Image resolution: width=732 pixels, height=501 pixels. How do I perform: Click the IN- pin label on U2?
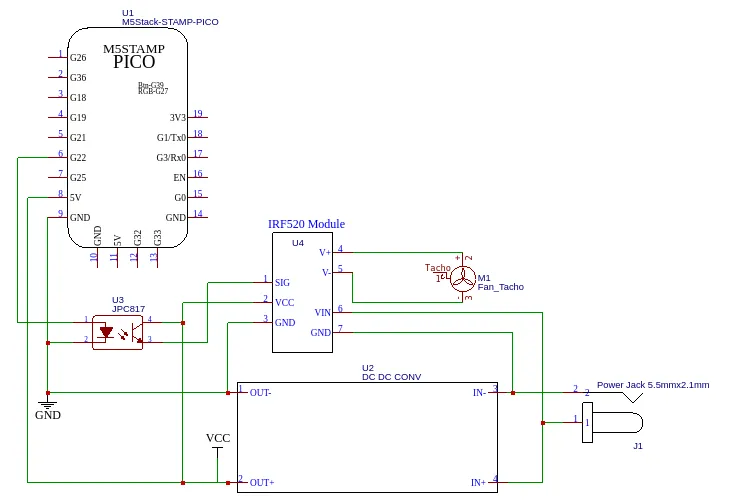[x=479, y=393]
